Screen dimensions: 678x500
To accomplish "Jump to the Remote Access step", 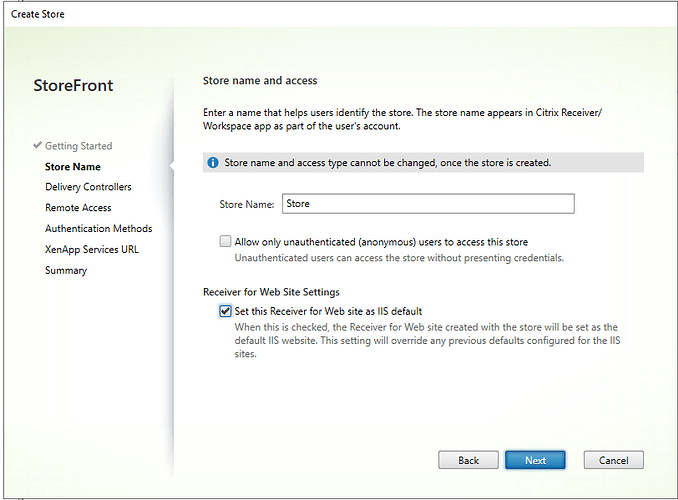I will click(x=78, y=208).
